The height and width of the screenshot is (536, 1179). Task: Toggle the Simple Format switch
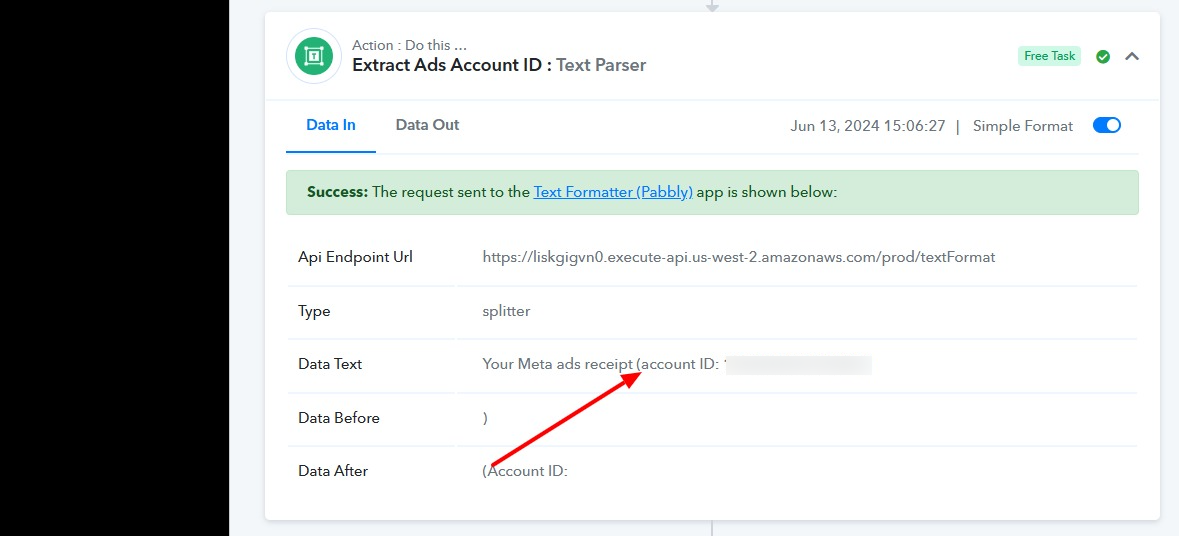click(x=1106, y=126)
